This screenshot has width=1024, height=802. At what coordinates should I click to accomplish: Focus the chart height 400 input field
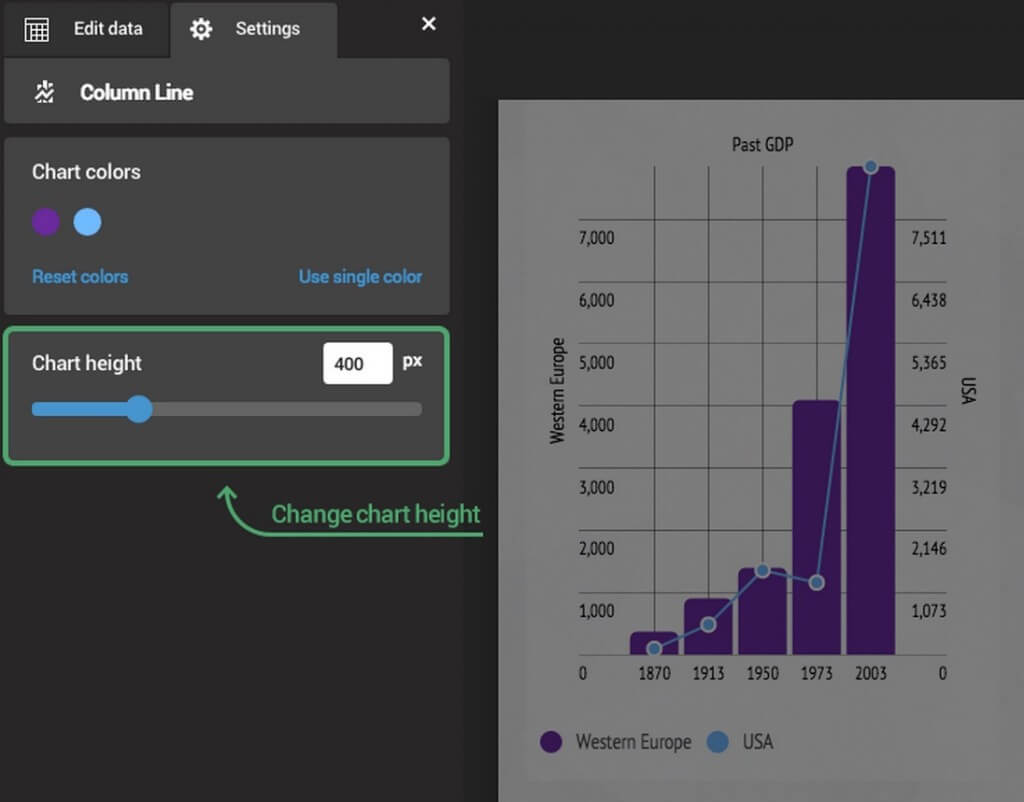(357, 364)
